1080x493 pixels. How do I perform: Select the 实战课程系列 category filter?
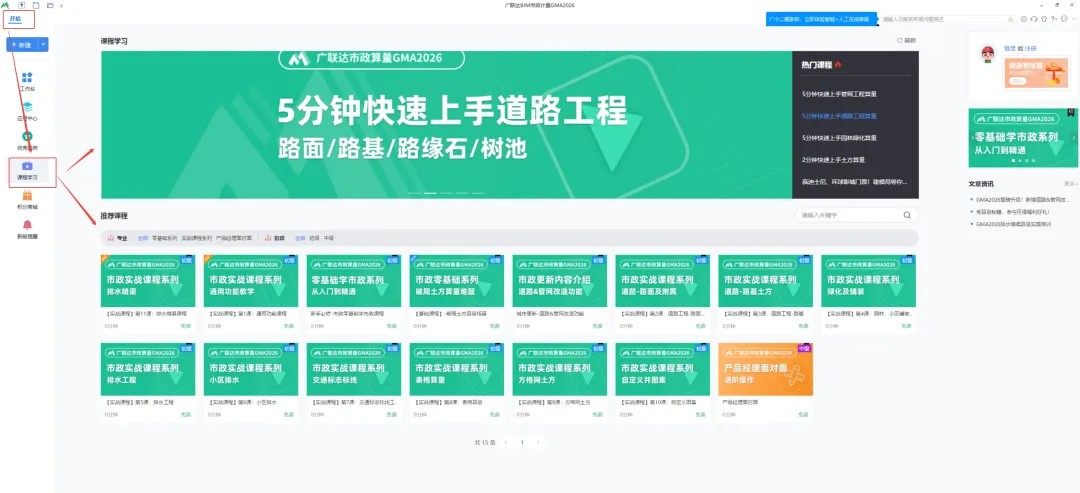[196, 238]
